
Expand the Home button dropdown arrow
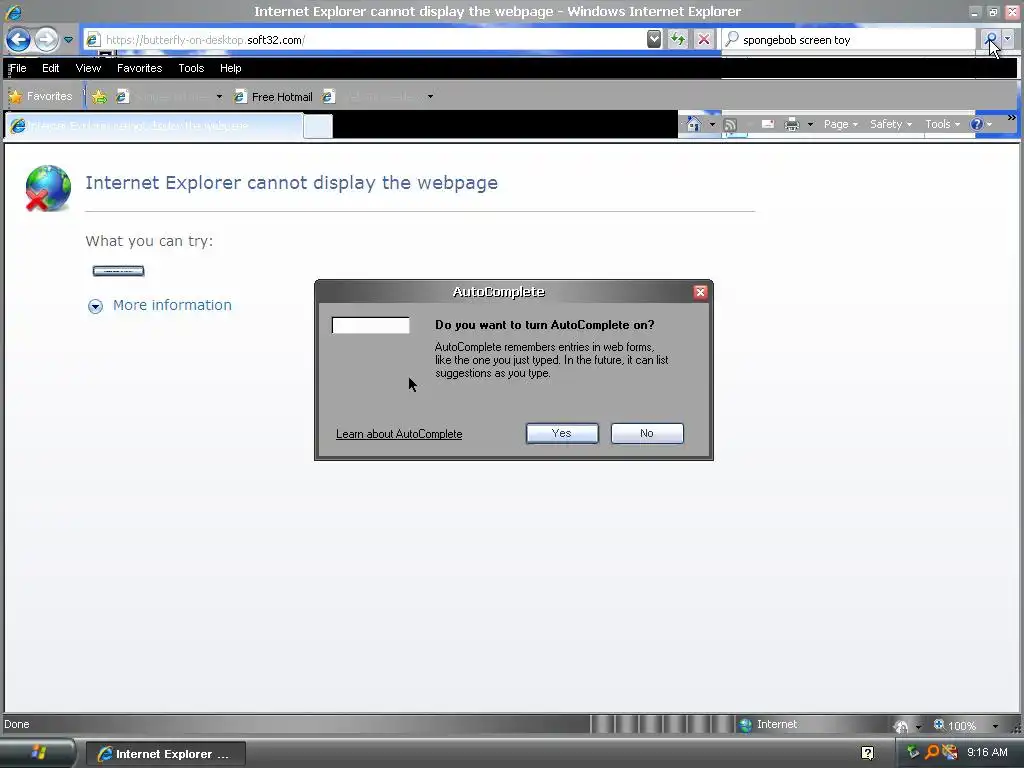[712, 124]
